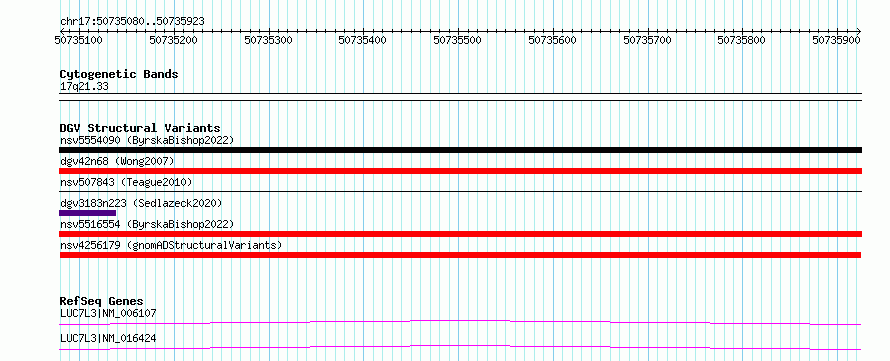Click the red dgv42n68 variant bar
890x361 pixels.
460,171
